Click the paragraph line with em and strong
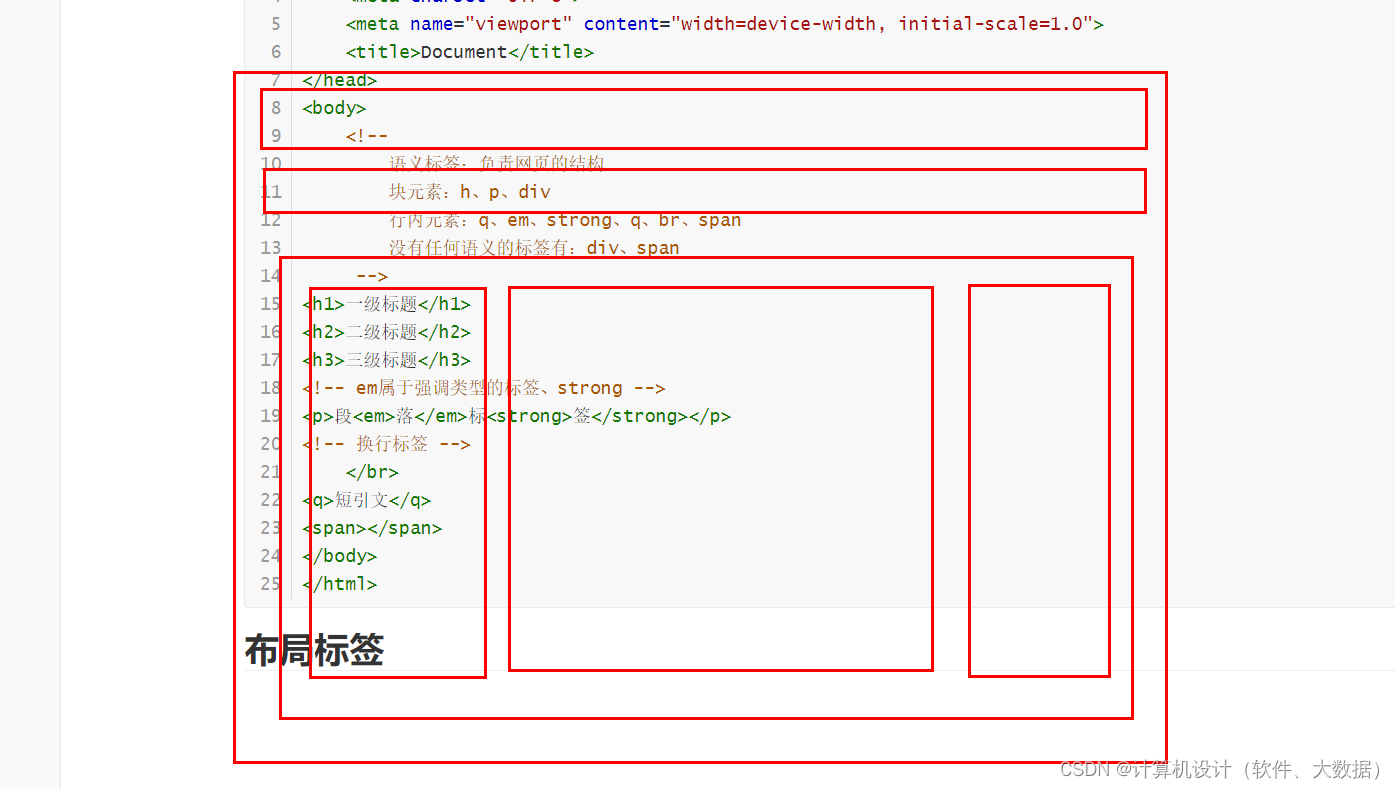The image size is (1395, 789). pyautogui.click(x=516, y=416)
